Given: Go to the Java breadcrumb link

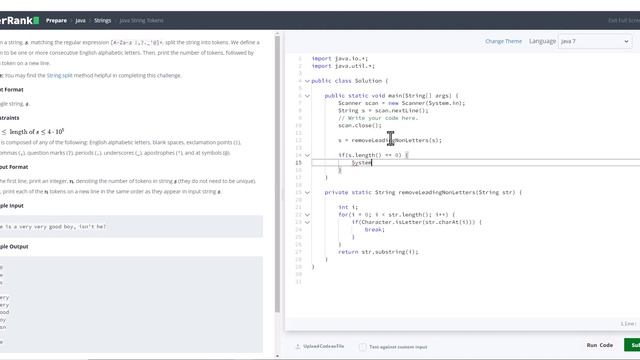Looking at the screenshot, I should coord(80,20).
